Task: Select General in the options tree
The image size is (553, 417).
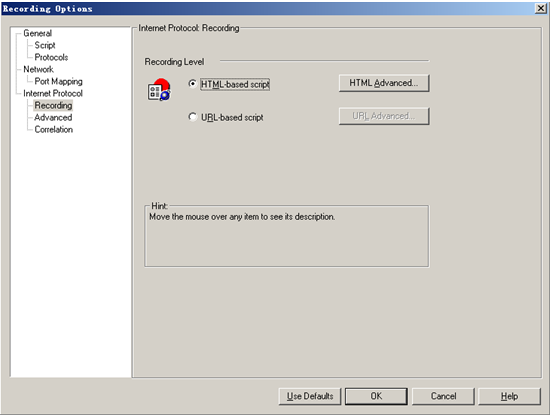Action: point(37,33)
